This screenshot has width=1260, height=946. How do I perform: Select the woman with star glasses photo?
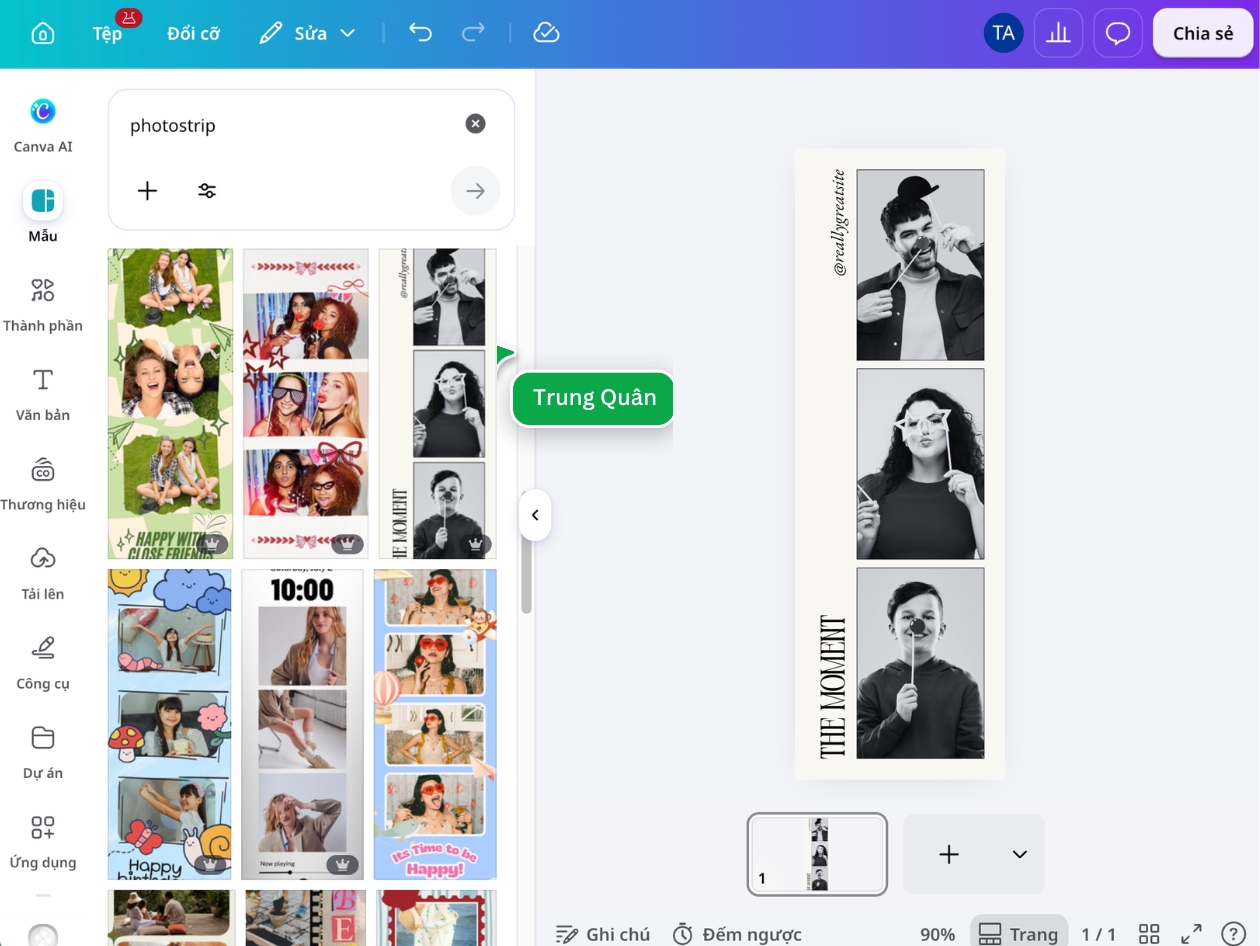point(920,464)
